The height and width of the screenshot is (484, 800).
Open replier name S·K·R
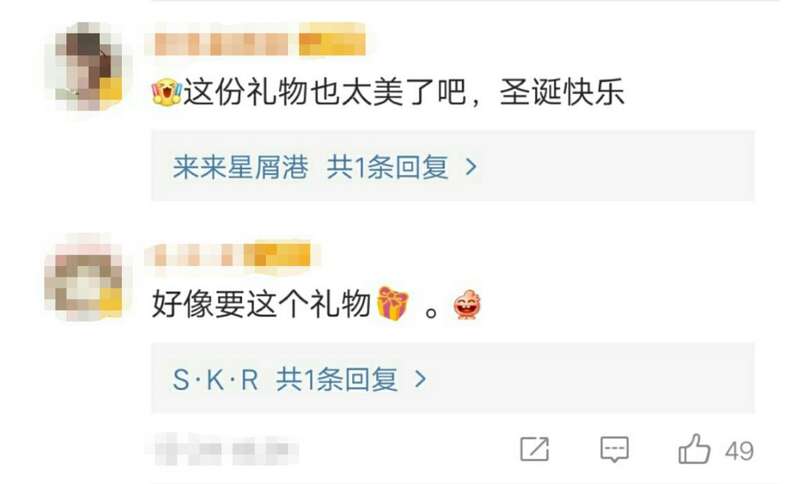(215, 379)
